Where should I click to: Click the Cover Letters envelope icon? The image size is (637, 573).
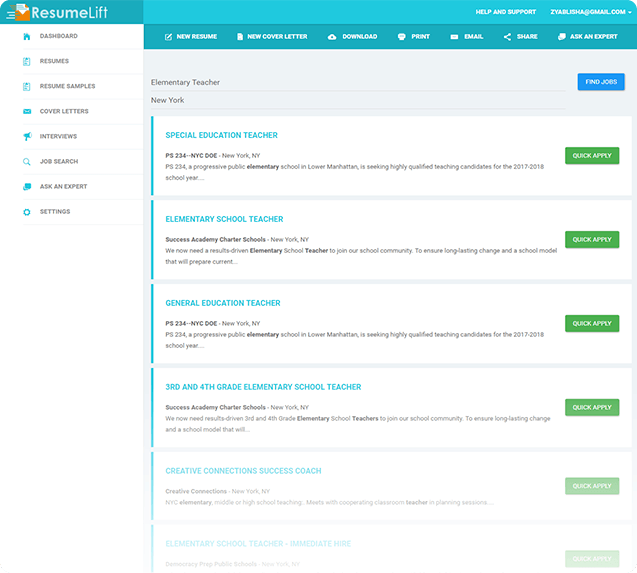pos(27,111)
